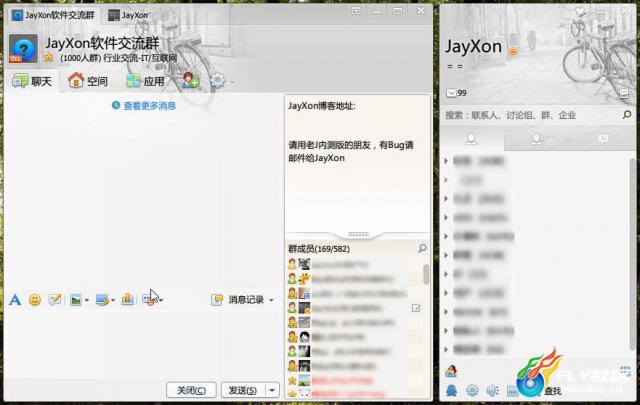Open the screenshot options dropdown arrow
This screenshot has height=405, width=640.
[x=113, y=300]
